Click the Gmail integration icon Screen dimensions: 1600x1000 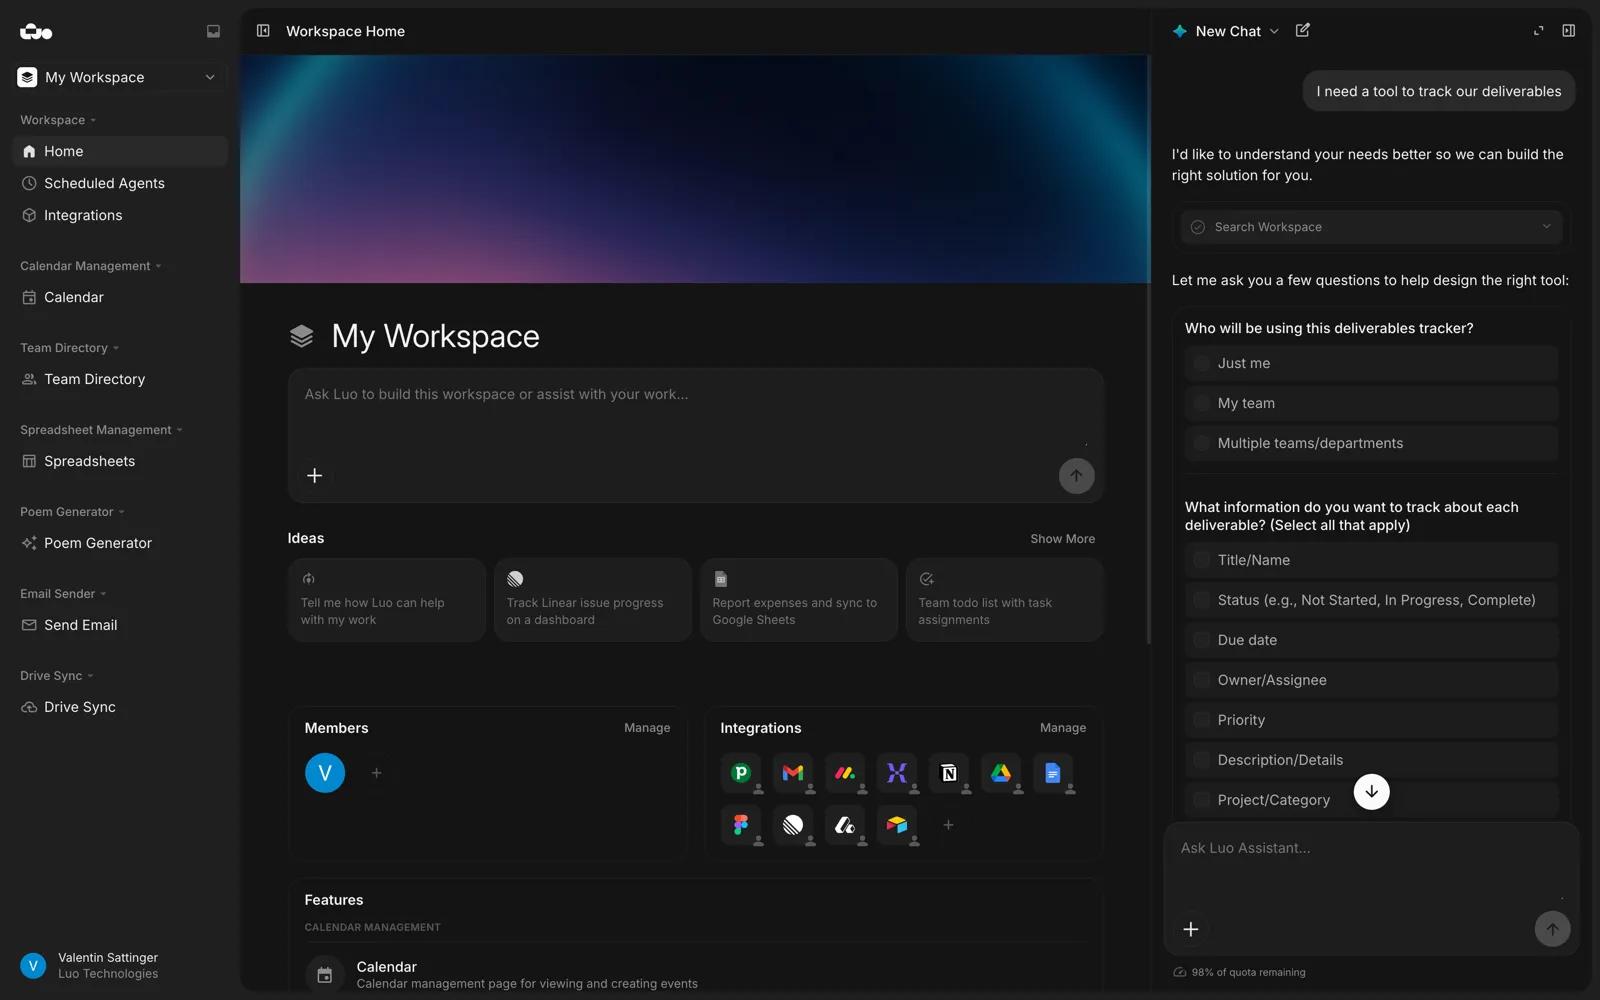792,773
